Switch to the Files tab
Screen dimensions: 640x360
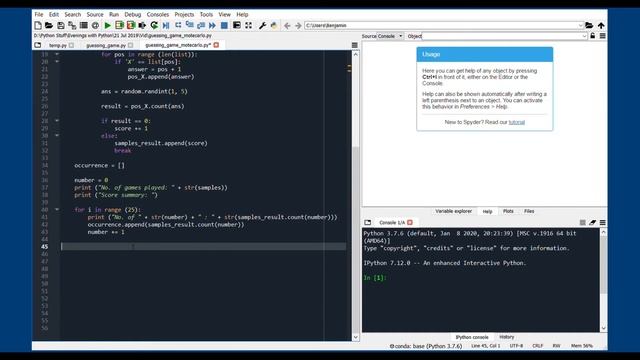pyautogui.click(x=529, y=211)
